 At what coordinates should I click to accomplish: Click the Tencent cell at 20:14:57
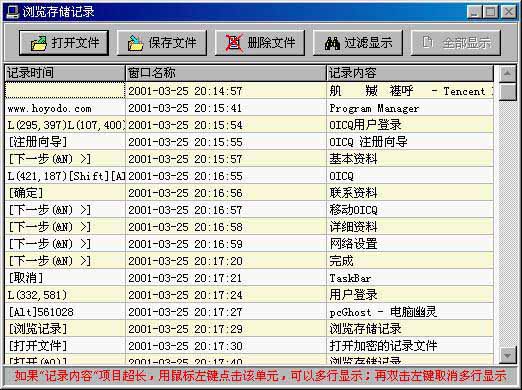pos(410,91)
